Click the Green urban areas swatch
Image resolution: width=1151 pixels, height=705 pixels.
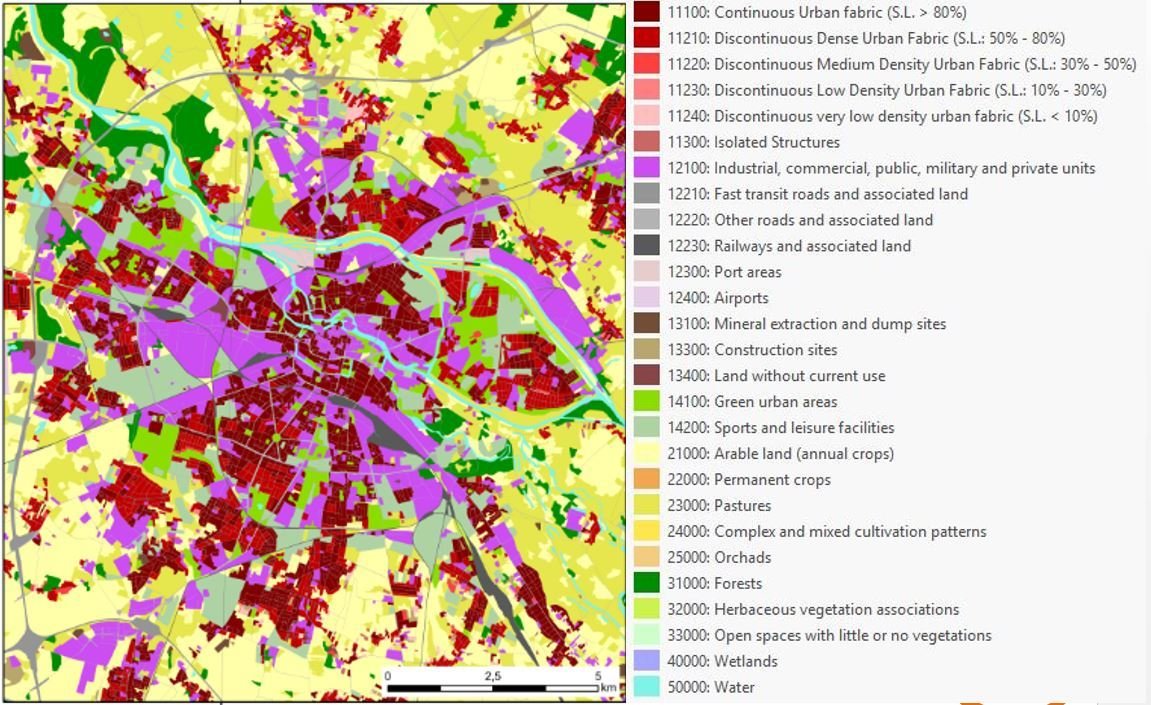click(646, 402)
